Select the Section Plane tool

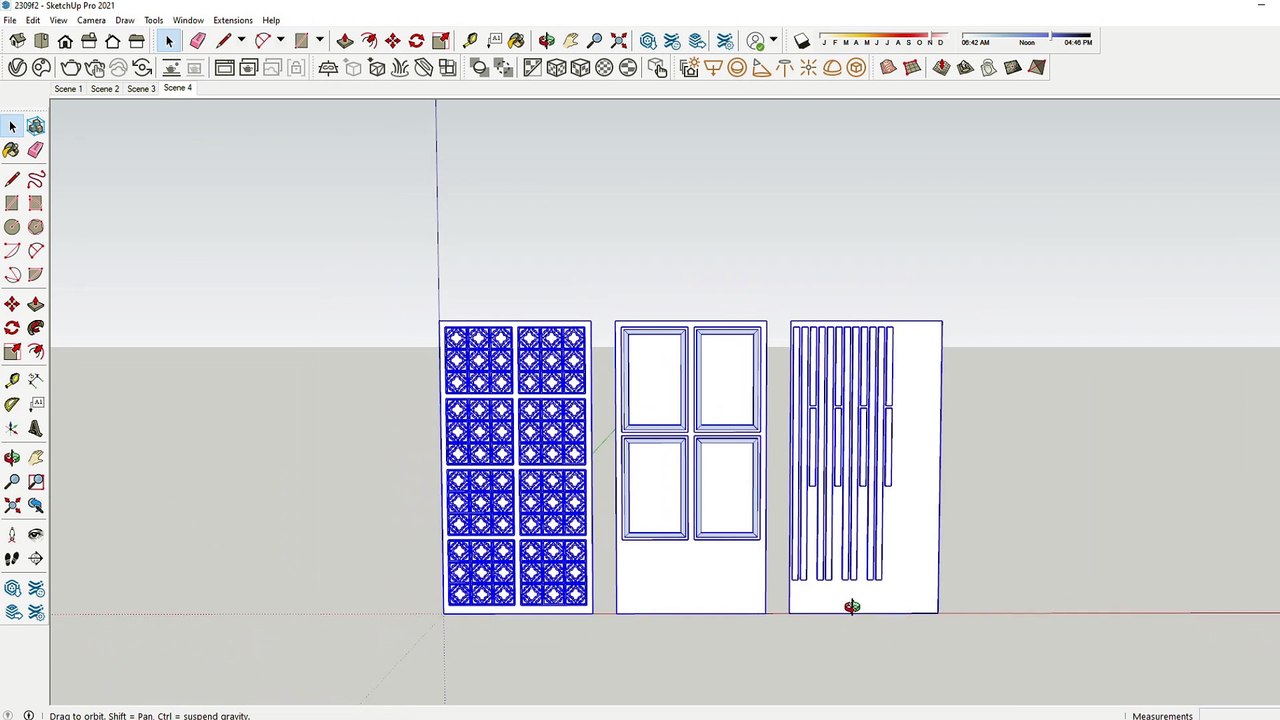click(x=36, y=559)
